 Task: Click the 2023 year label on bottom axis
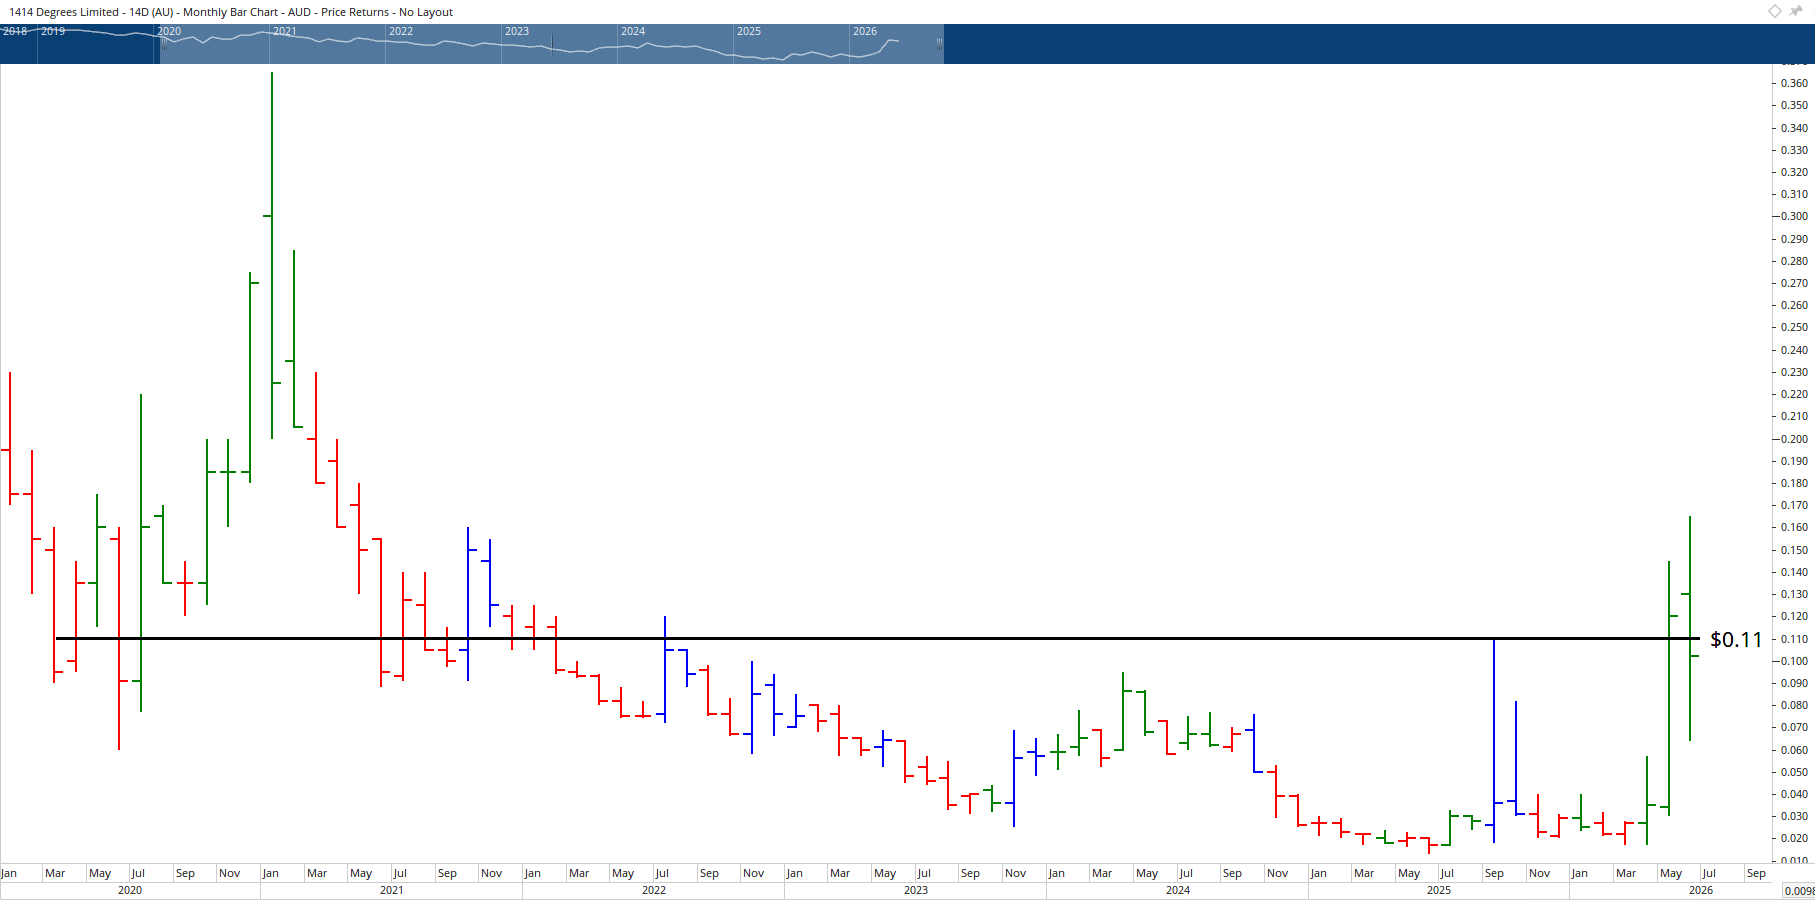tap(916, 890)
